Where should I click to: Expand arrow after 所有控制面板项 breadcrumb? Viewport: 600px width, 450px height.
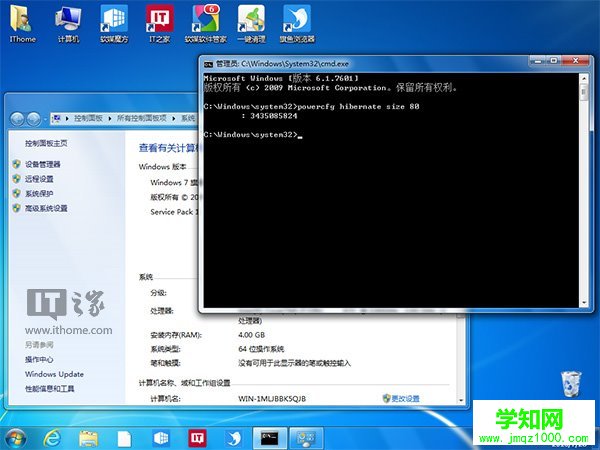pos(174,119)
